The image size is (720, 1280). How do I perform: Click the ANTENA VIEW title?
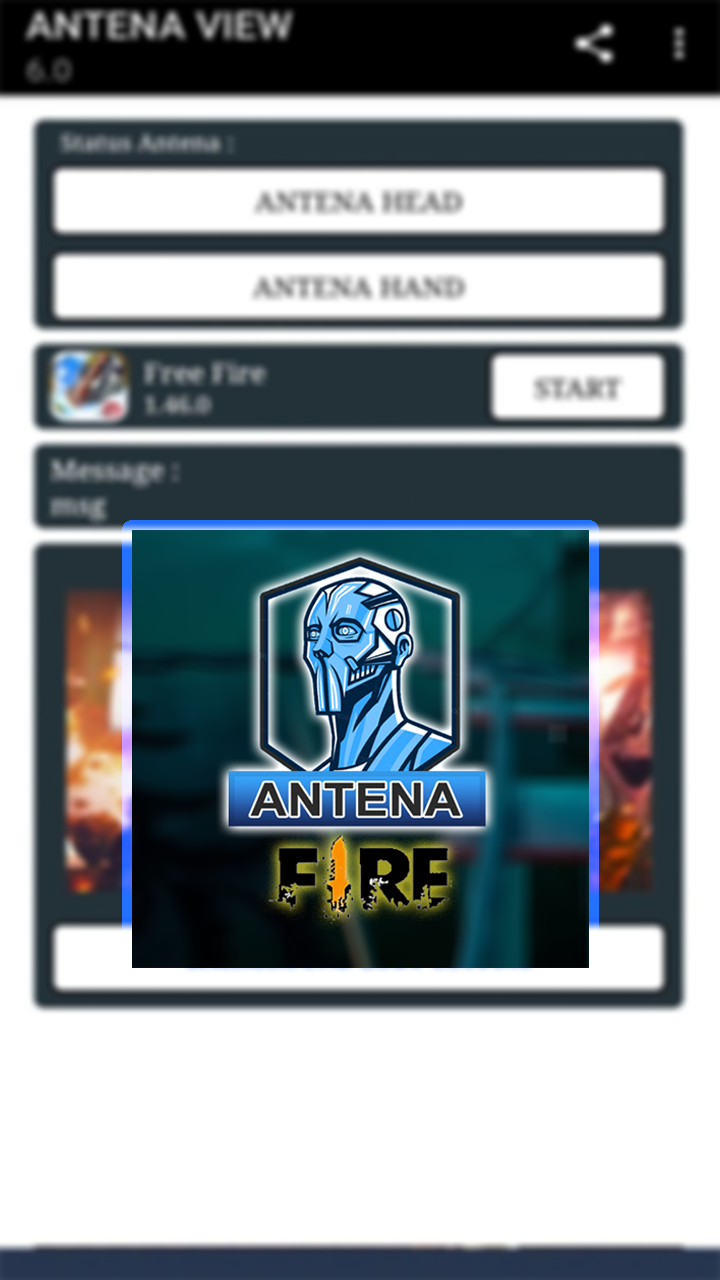158,26
